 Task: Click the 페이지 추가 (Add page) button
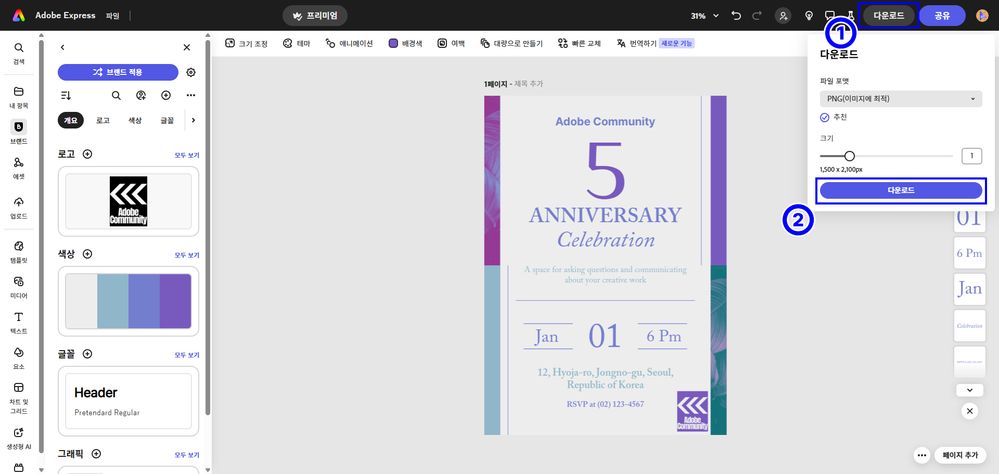coord(960,455)
